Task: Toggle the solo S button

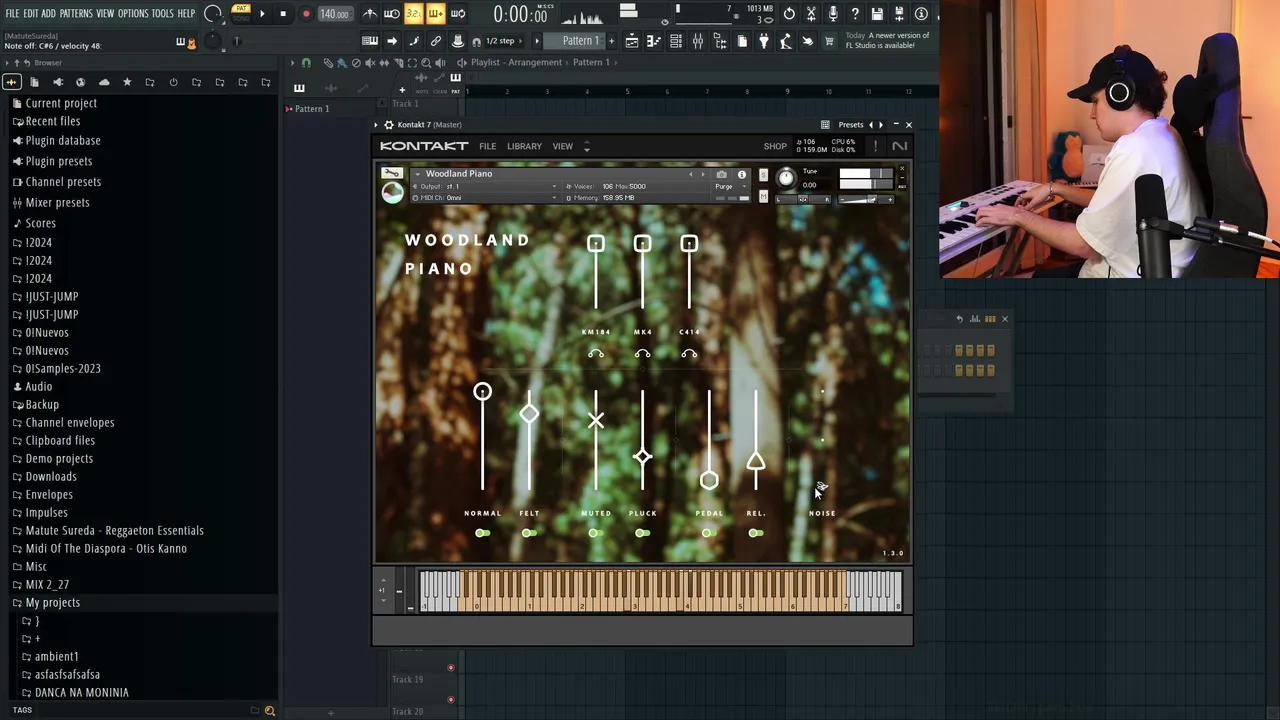Action: (763, 175)
